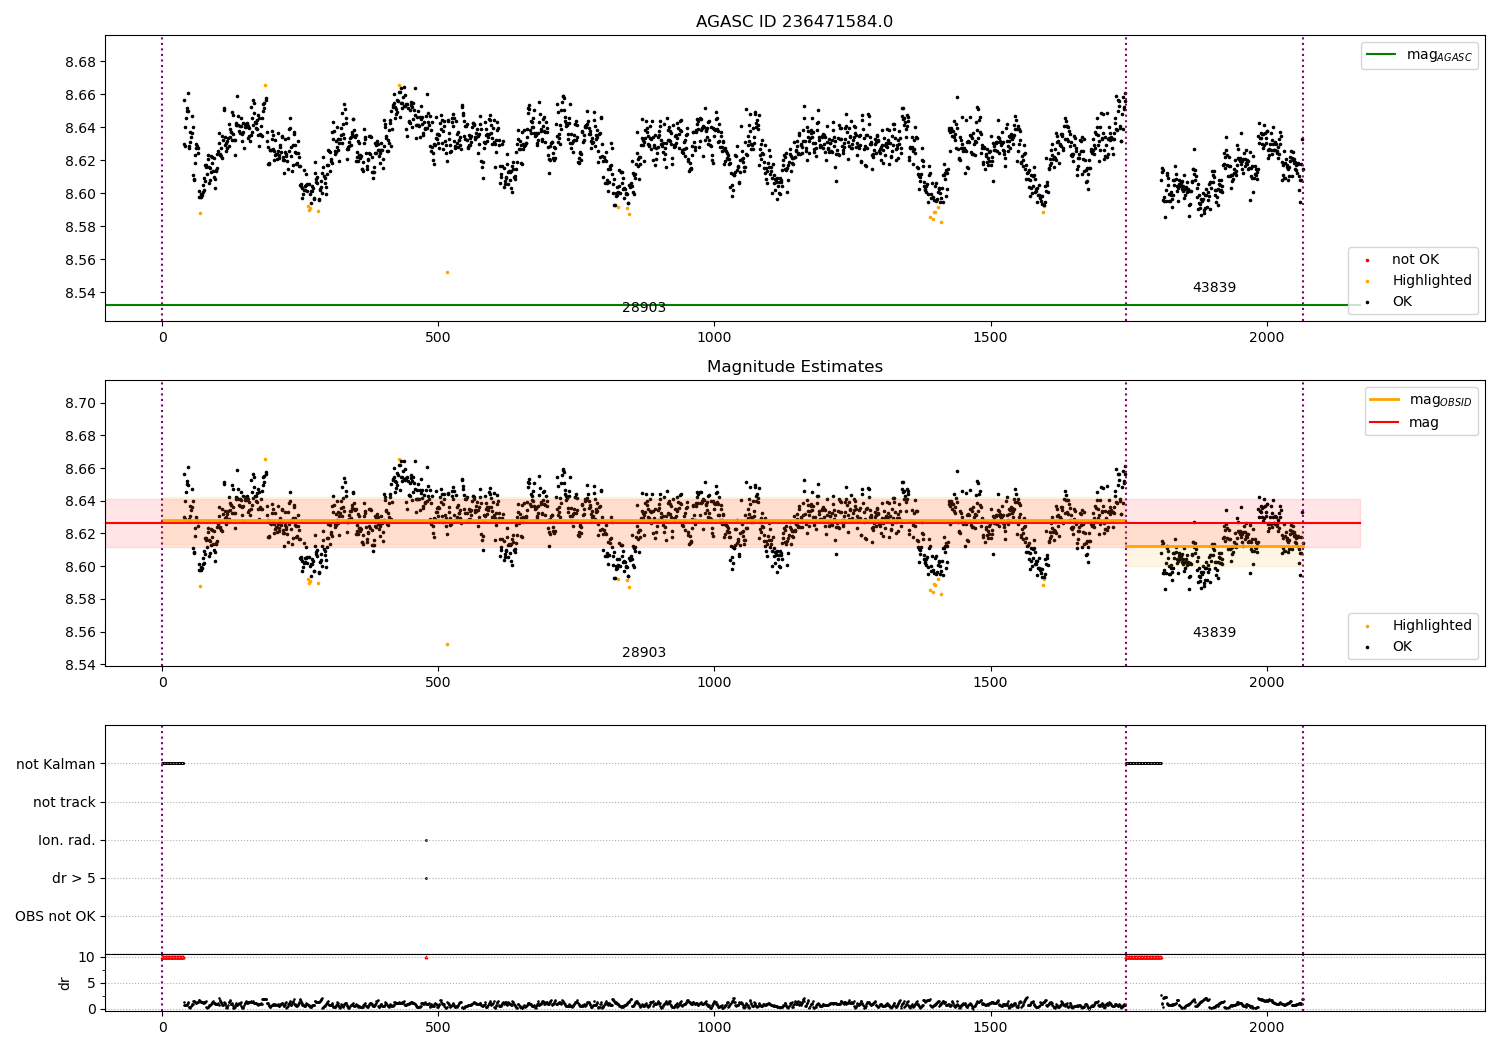Click the 5 tick on the dr axis
Viewport: 1500px width, 1050px height.
91,983
